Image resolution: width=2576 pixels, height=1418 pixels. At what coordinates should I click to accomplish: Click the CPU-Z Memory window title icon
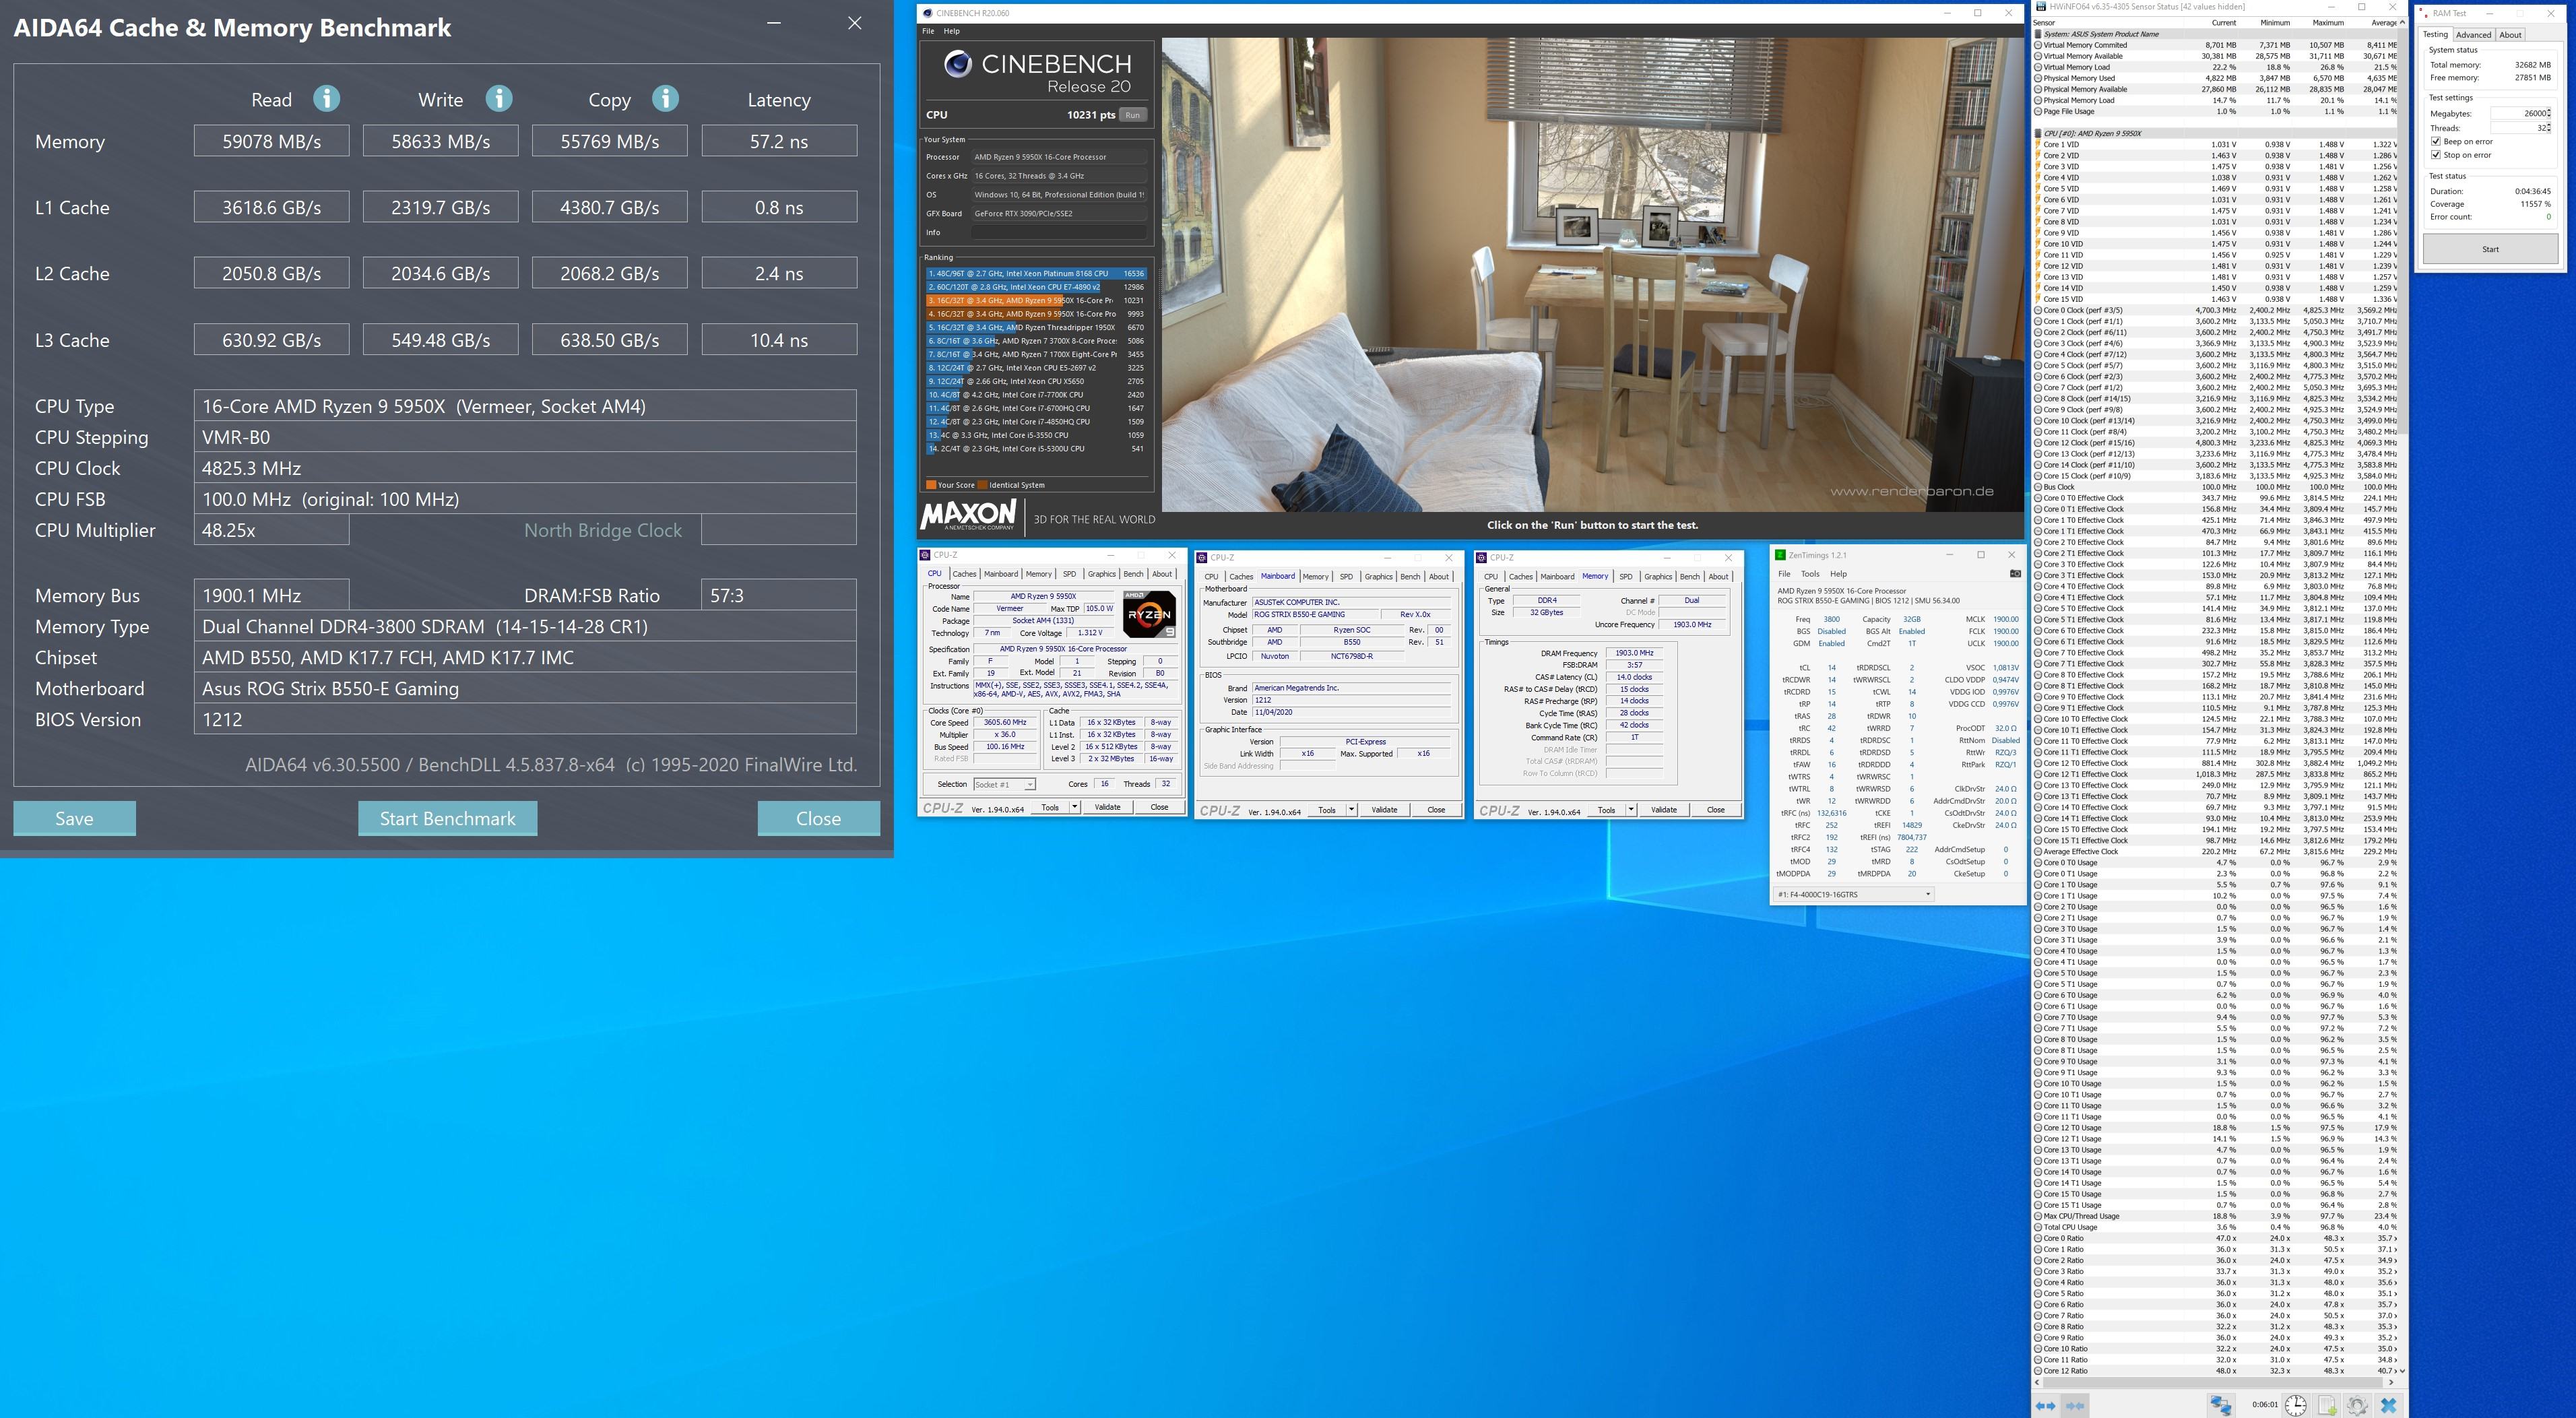pyautogui.click(x=1482, y=558)
